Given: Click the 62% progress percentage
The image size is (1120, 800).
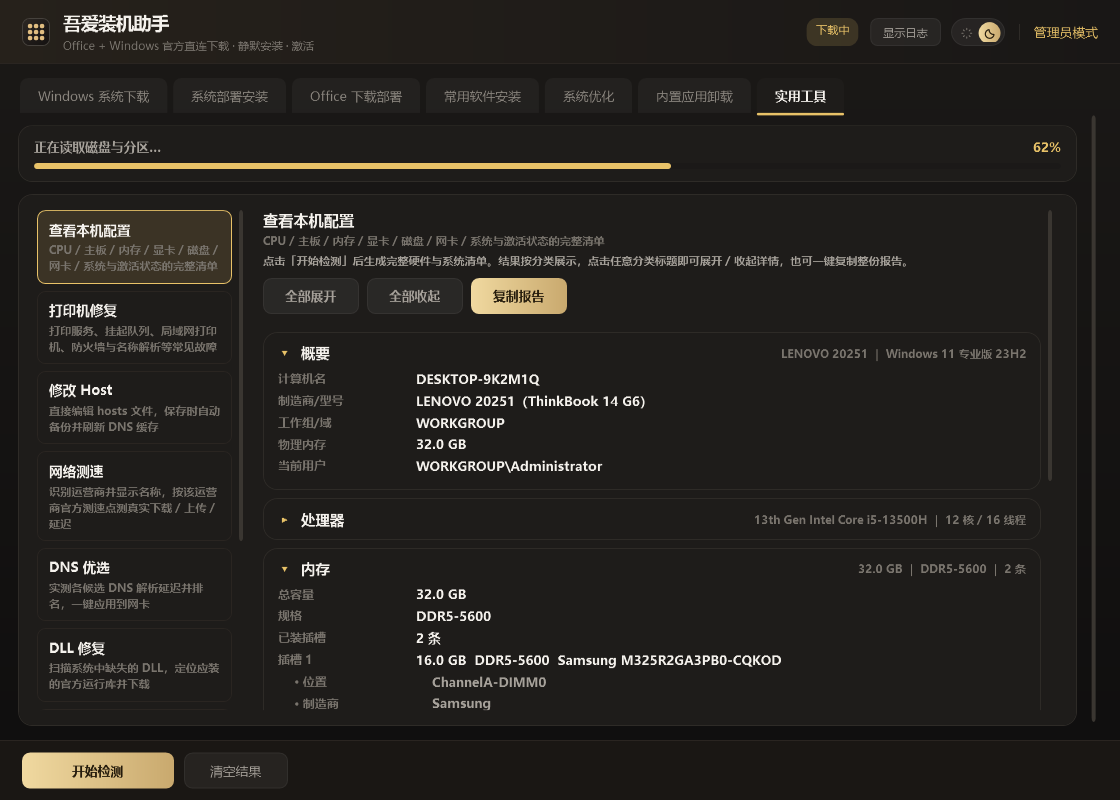Looking at the screenshot, I should click(x=1046, y=147).
